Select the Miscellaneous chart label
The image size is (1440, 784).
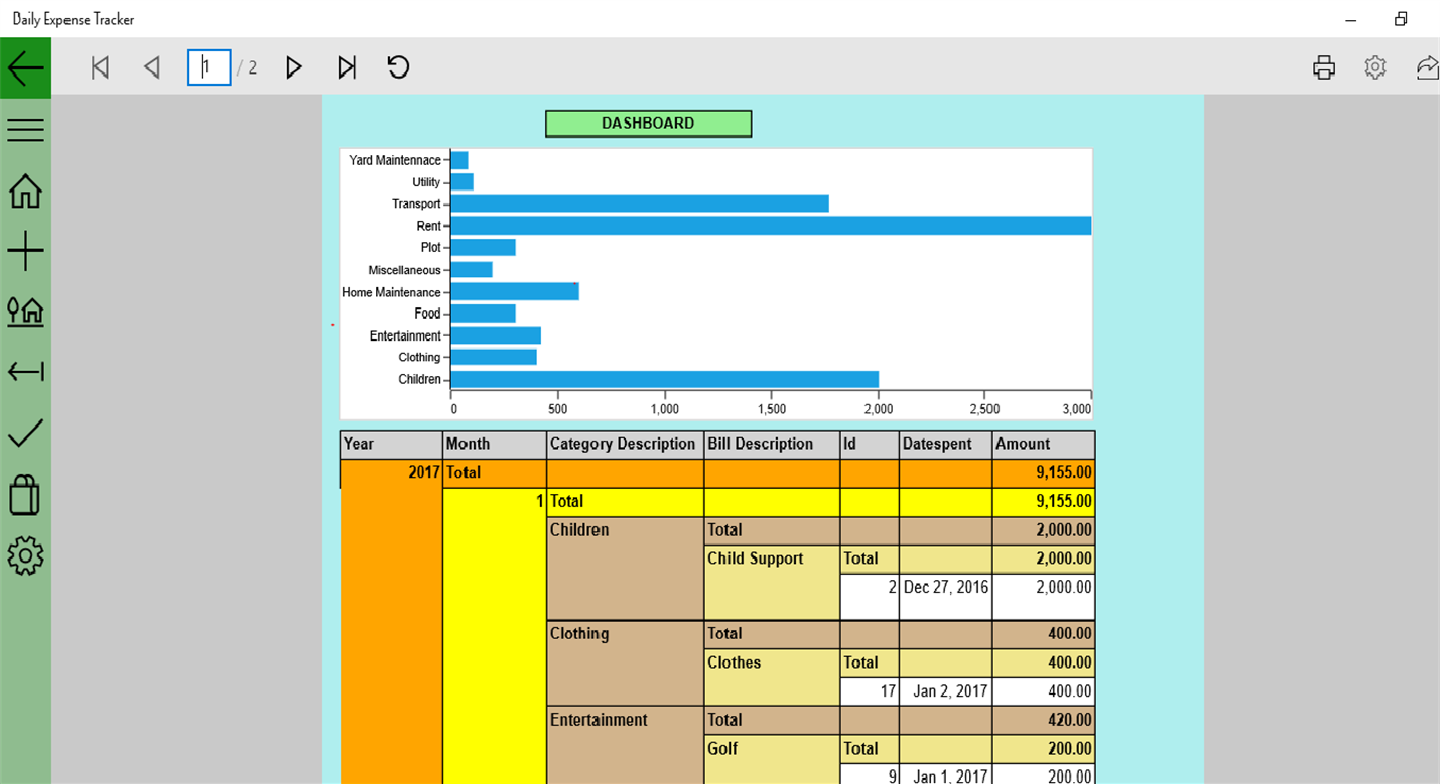pos(404,270)
